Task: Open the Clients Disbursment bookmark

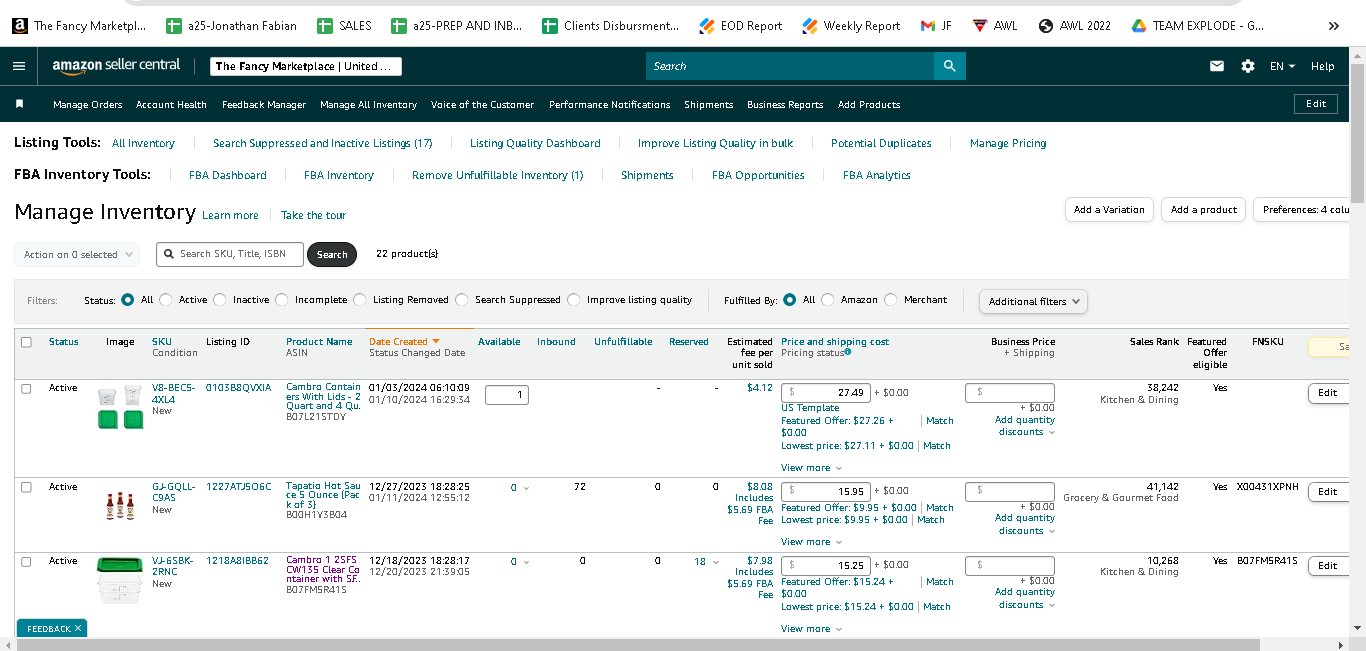Action: [610, 26]
